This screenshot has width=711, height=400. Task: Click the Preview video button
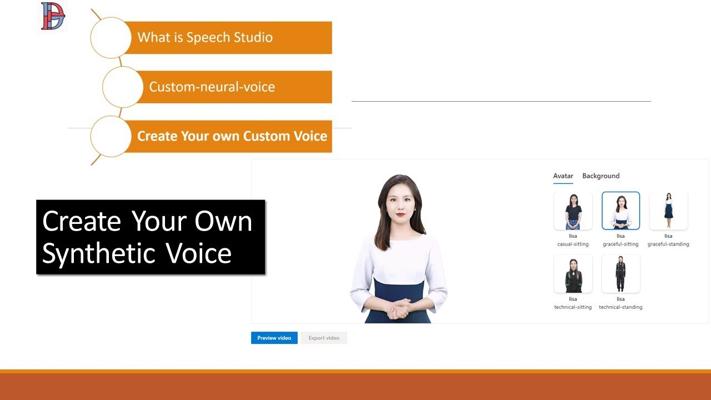(x=274, y=338)
